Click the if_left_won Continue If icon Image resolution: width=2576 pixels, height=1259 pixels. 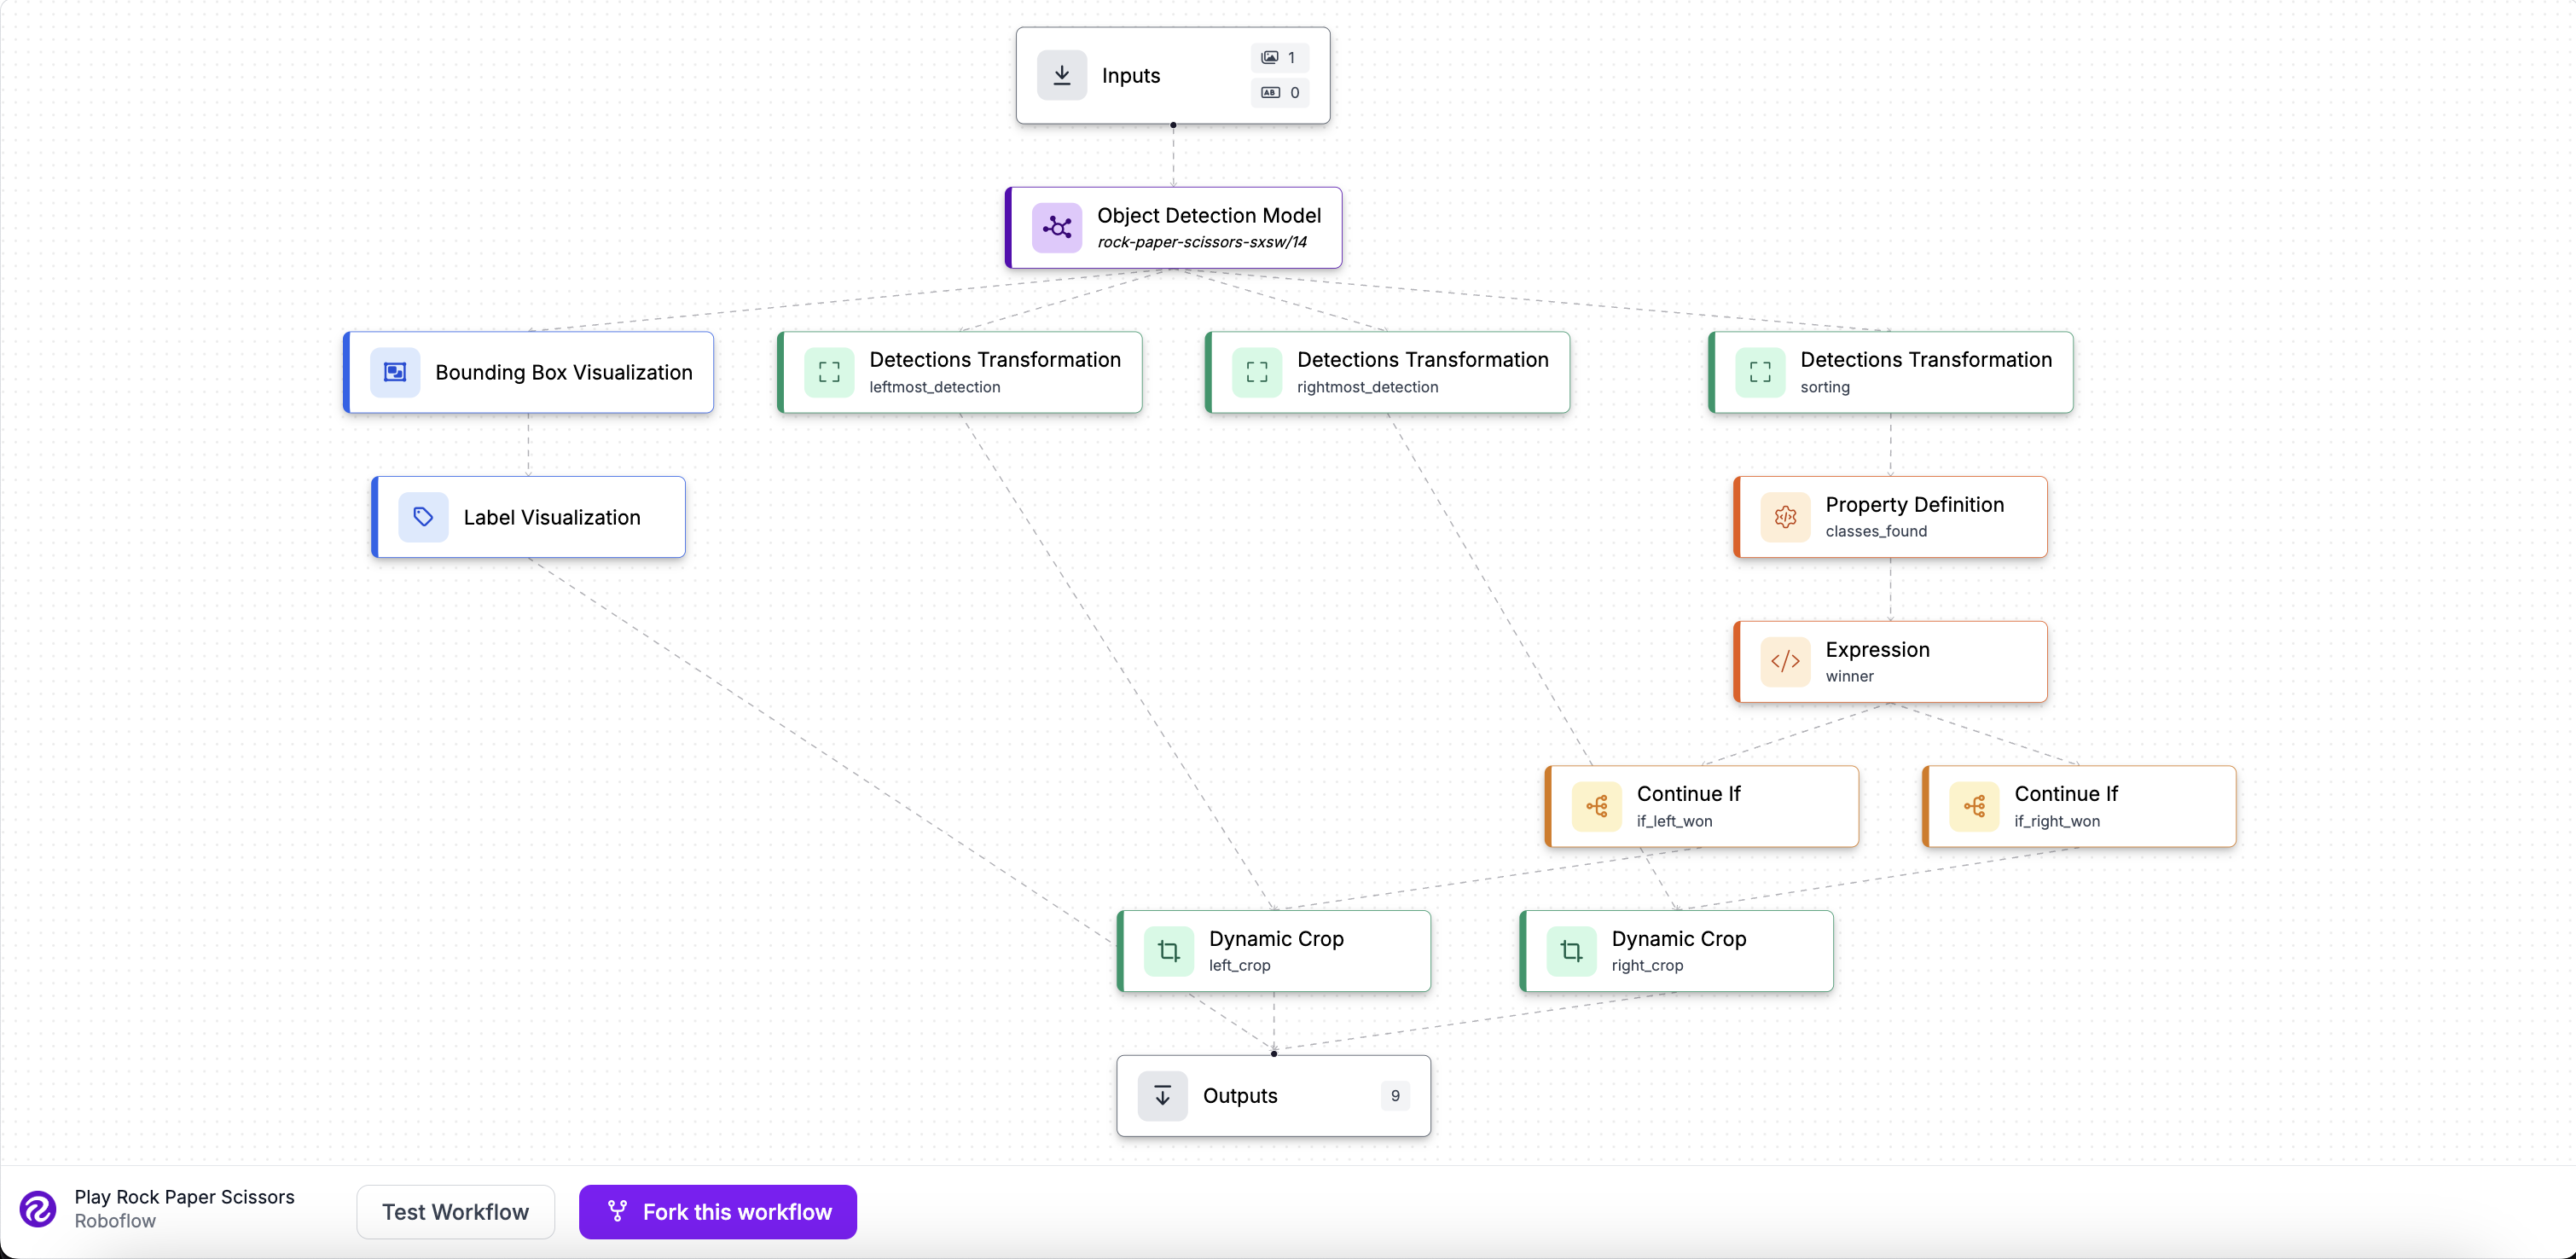click(1596, 806)
